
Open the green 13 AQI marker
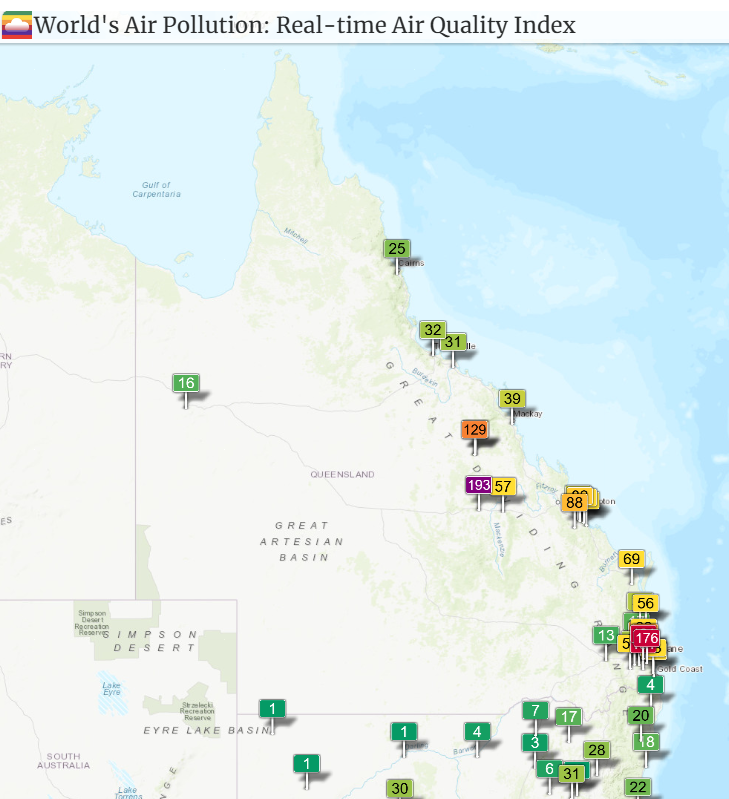pyautogui.click(x=606, y=635)
